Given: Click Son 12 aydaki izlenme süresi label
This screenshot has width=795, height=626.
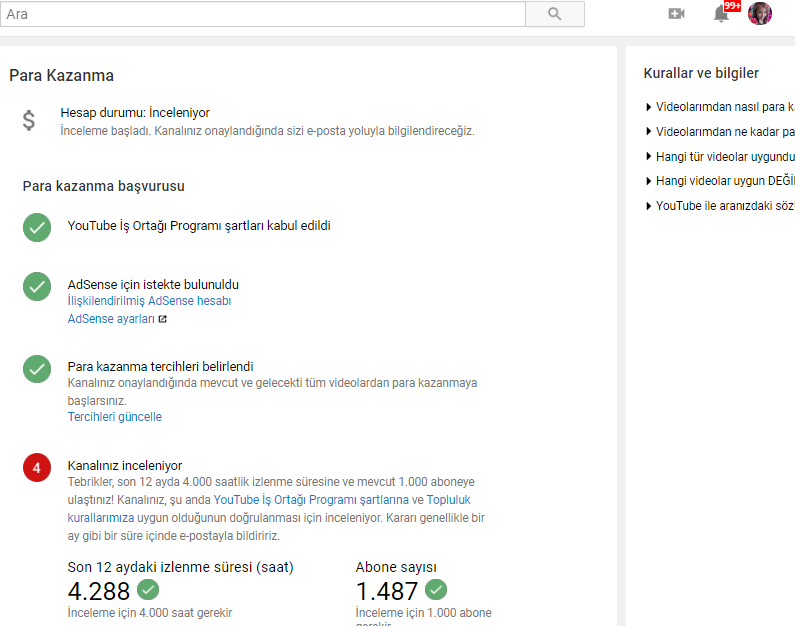Looking at the screenshot, I should click(180, 567).
